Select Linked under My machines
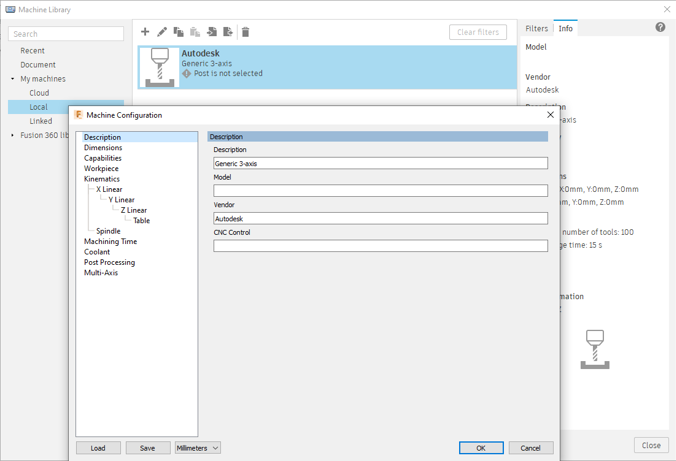This screenshot has width=676, height=461. 41,121
